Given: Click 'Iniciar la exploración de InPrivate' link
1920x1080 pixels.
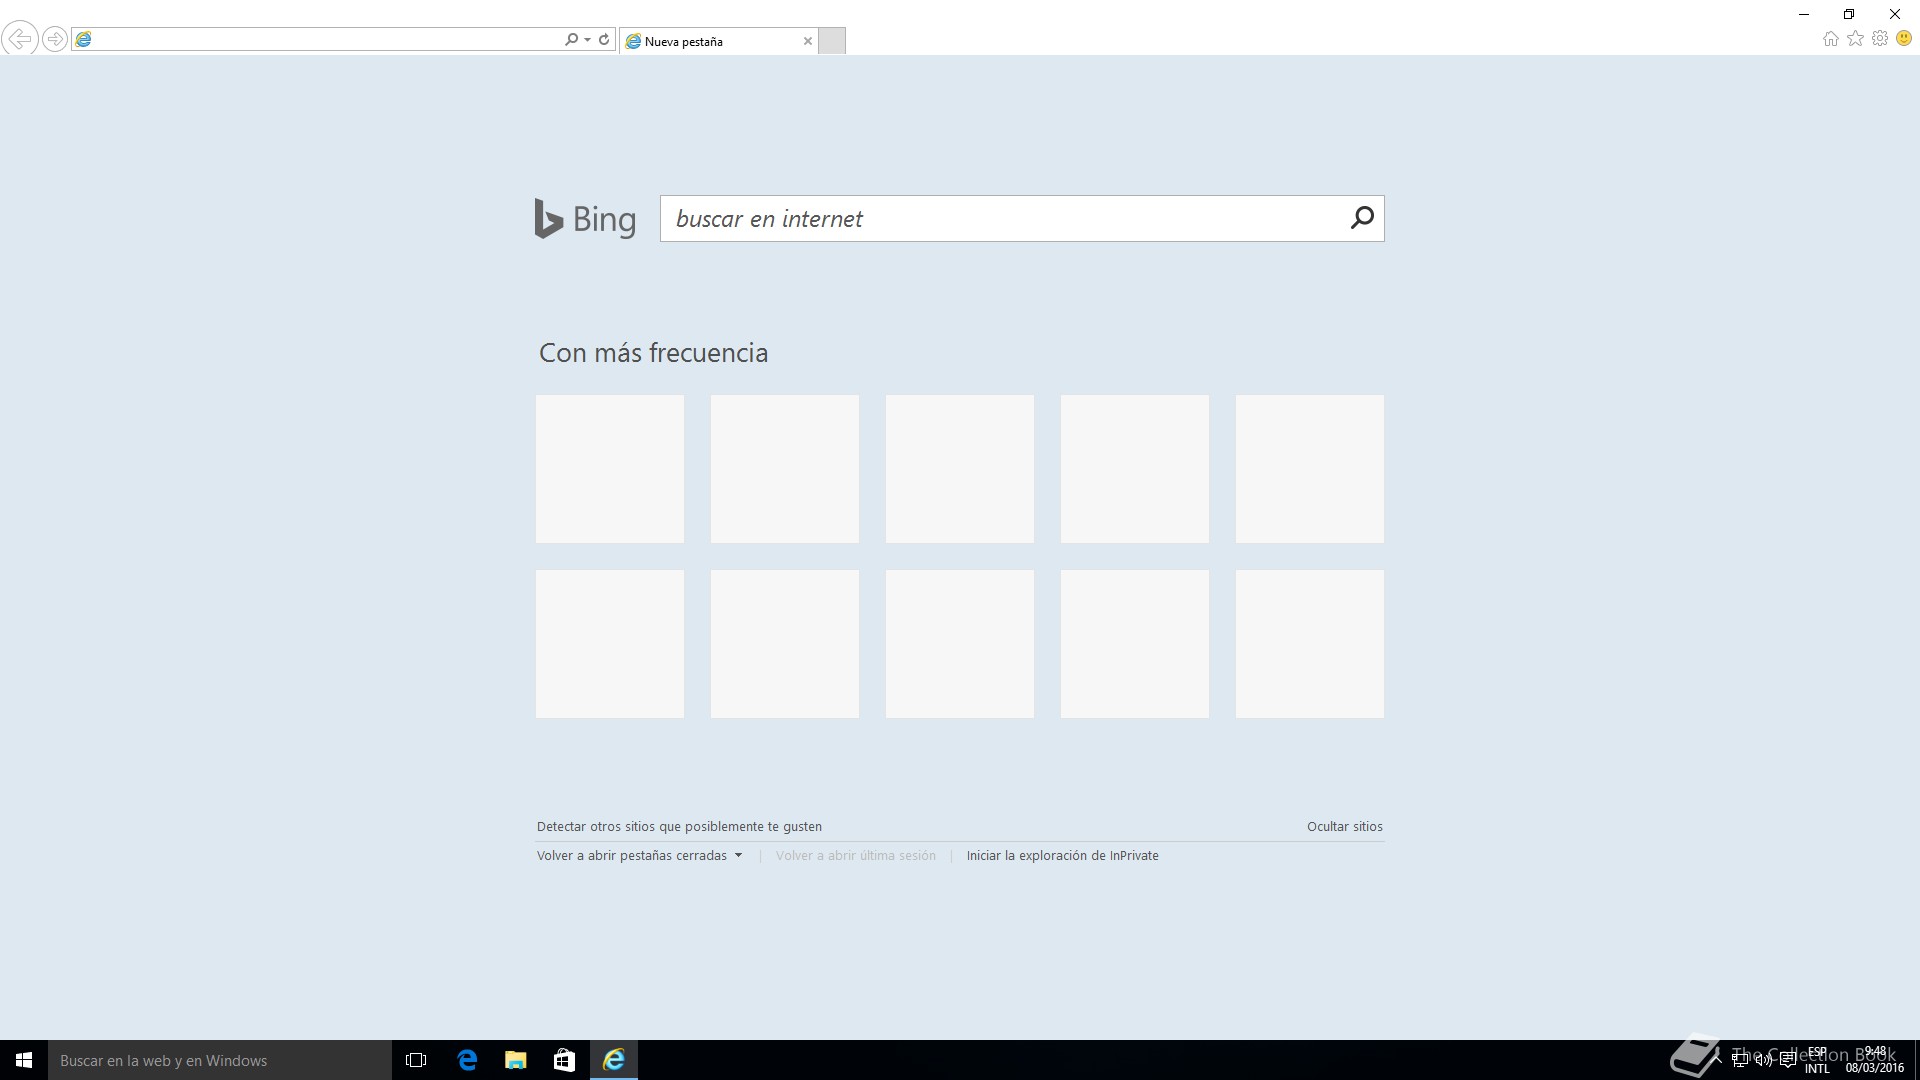Looking at the screenshot, I should point(1062,856).
